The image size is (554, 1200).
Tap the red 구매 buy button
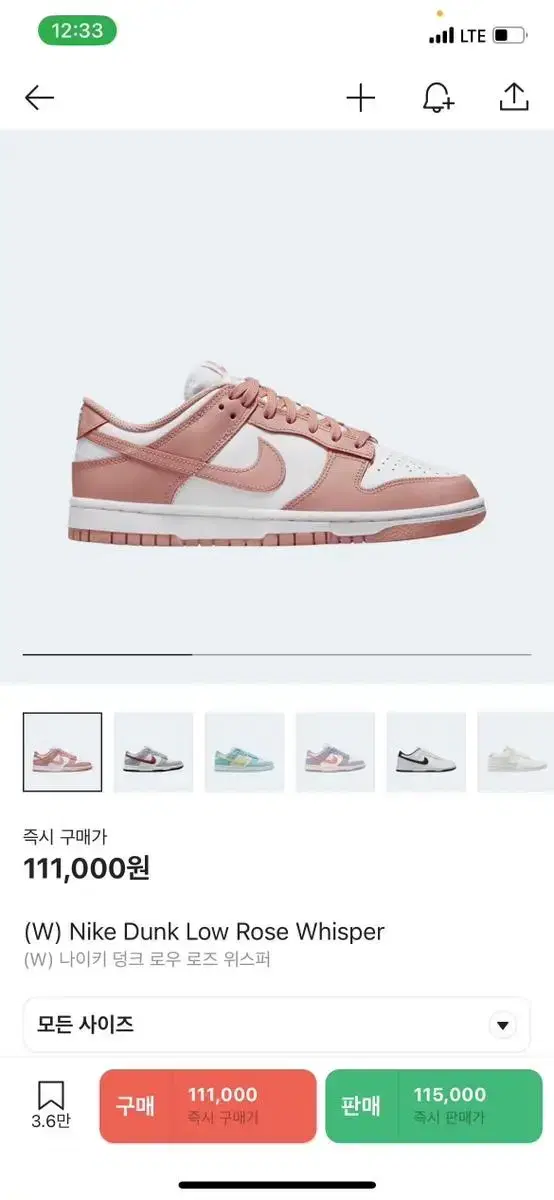click(x=208, y=1106)
